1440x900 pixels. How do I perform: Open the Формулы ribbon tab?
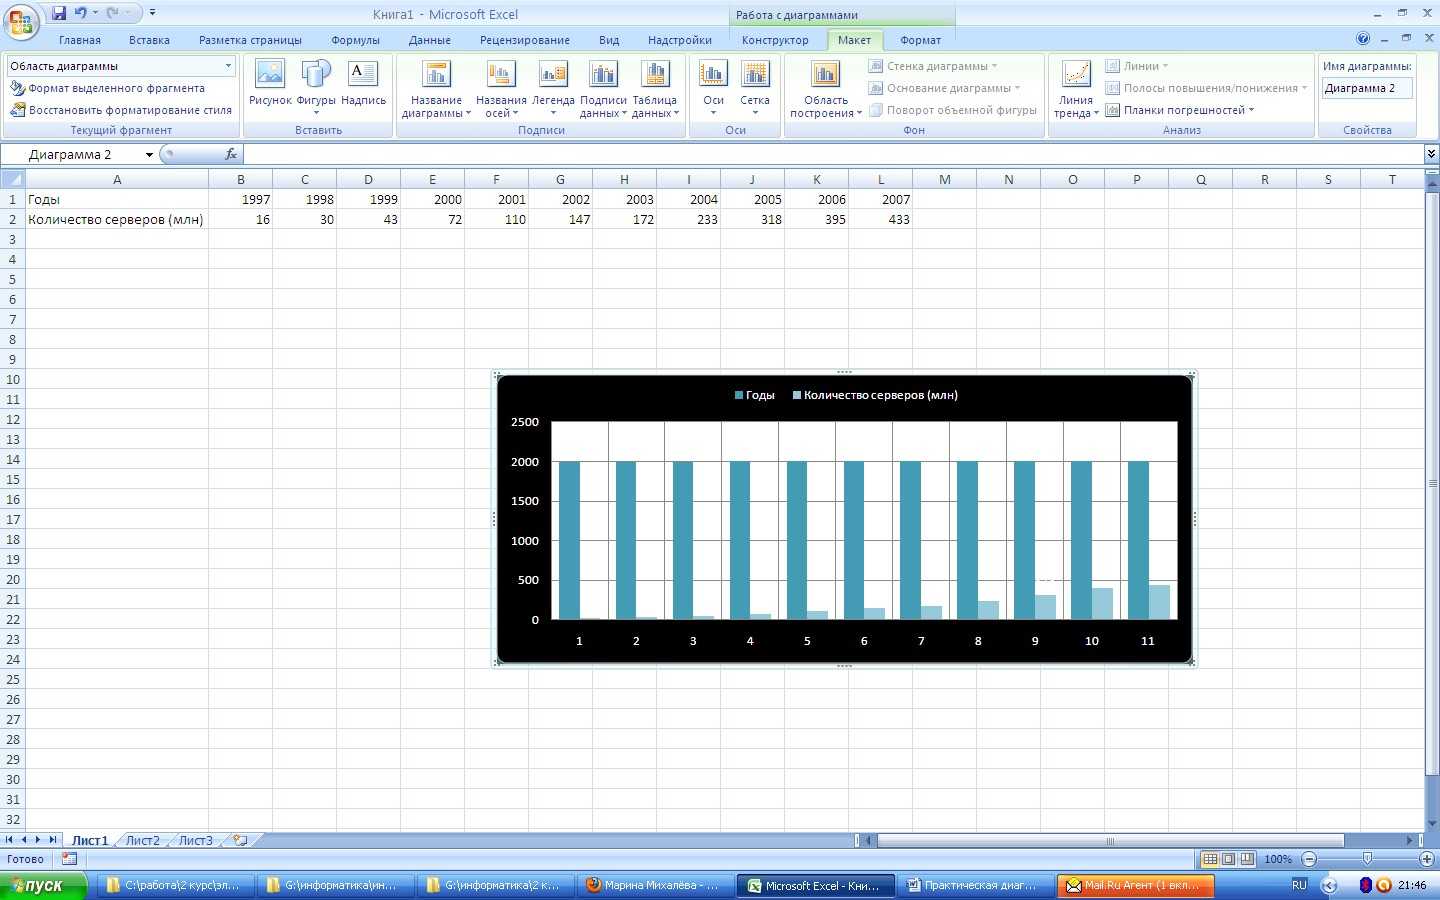click(x=355, y=40)
